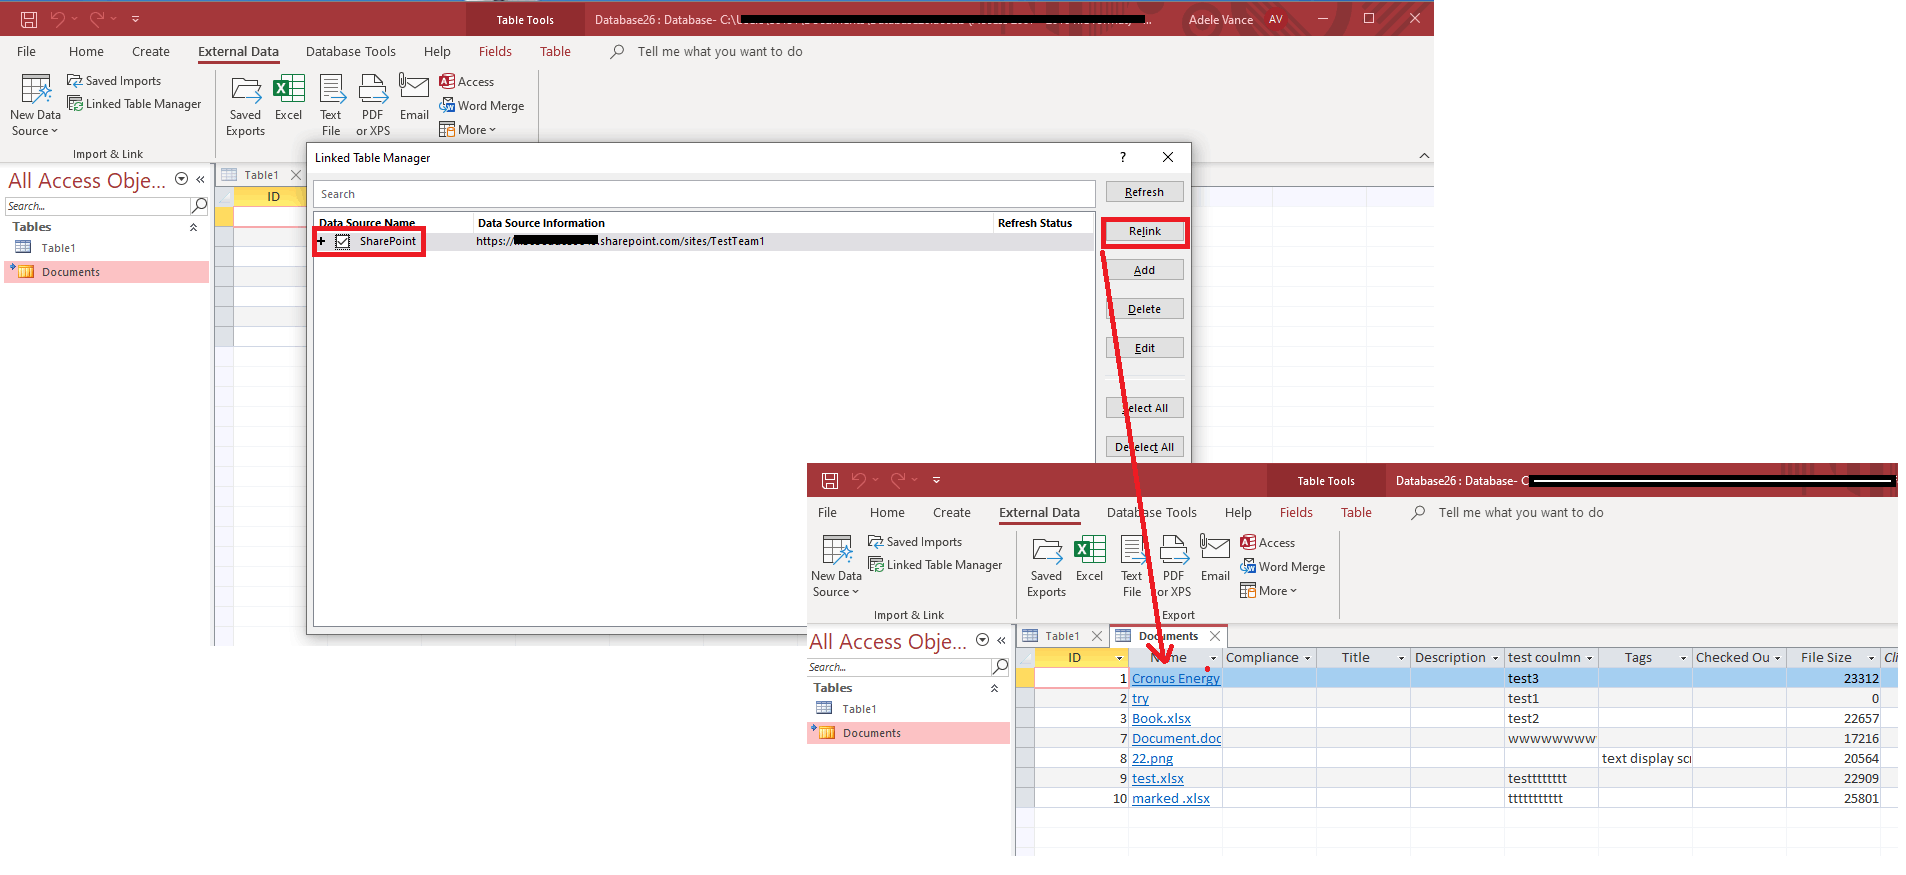Open Linked Table Manager in lower window
This screenshot has width=1906, height=875.
click(x=935, y=565)
